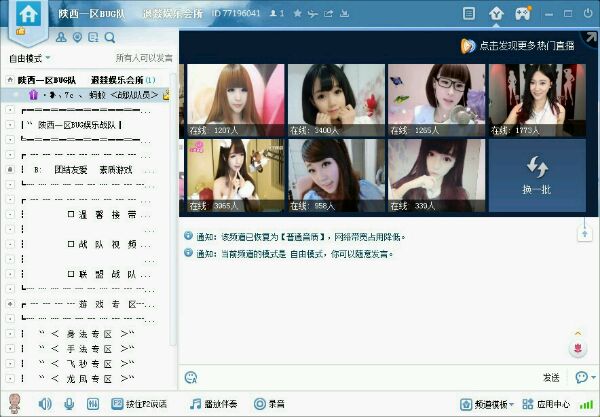600x417 pixels.
Task: Select channel 温馨接待
Action: 107,215
